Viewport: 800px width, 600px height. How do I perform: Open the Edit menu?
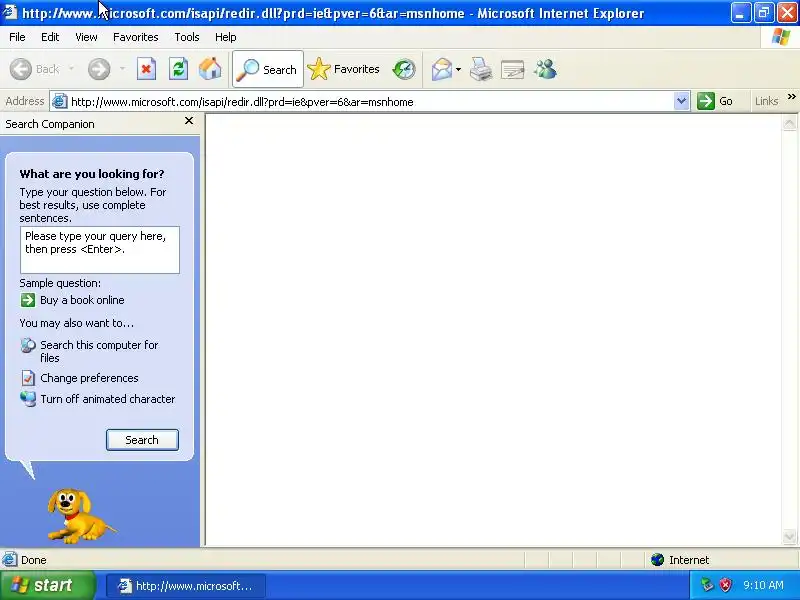point(50,37)
